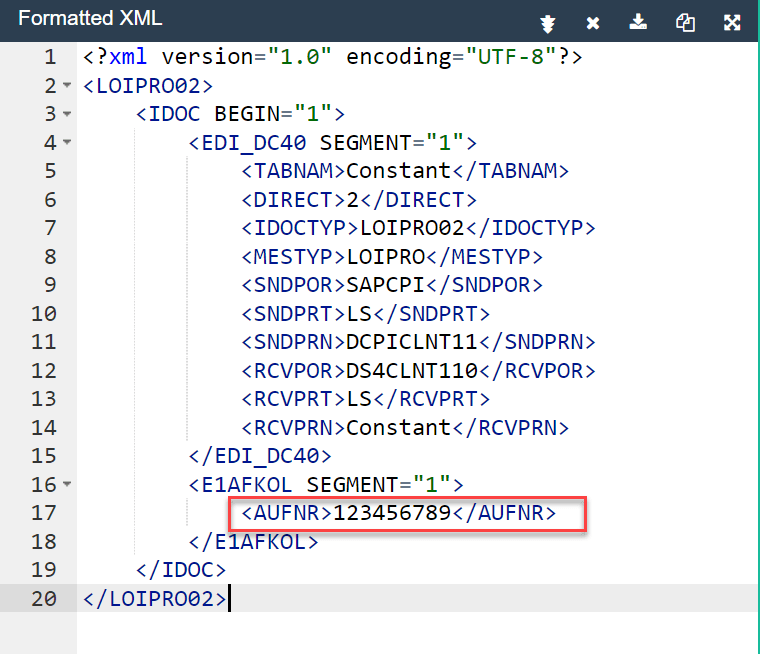The width and height of the screenshot is (760, 654).
Task: Click line number 17 in the gutter
Action: click(44, 514)
